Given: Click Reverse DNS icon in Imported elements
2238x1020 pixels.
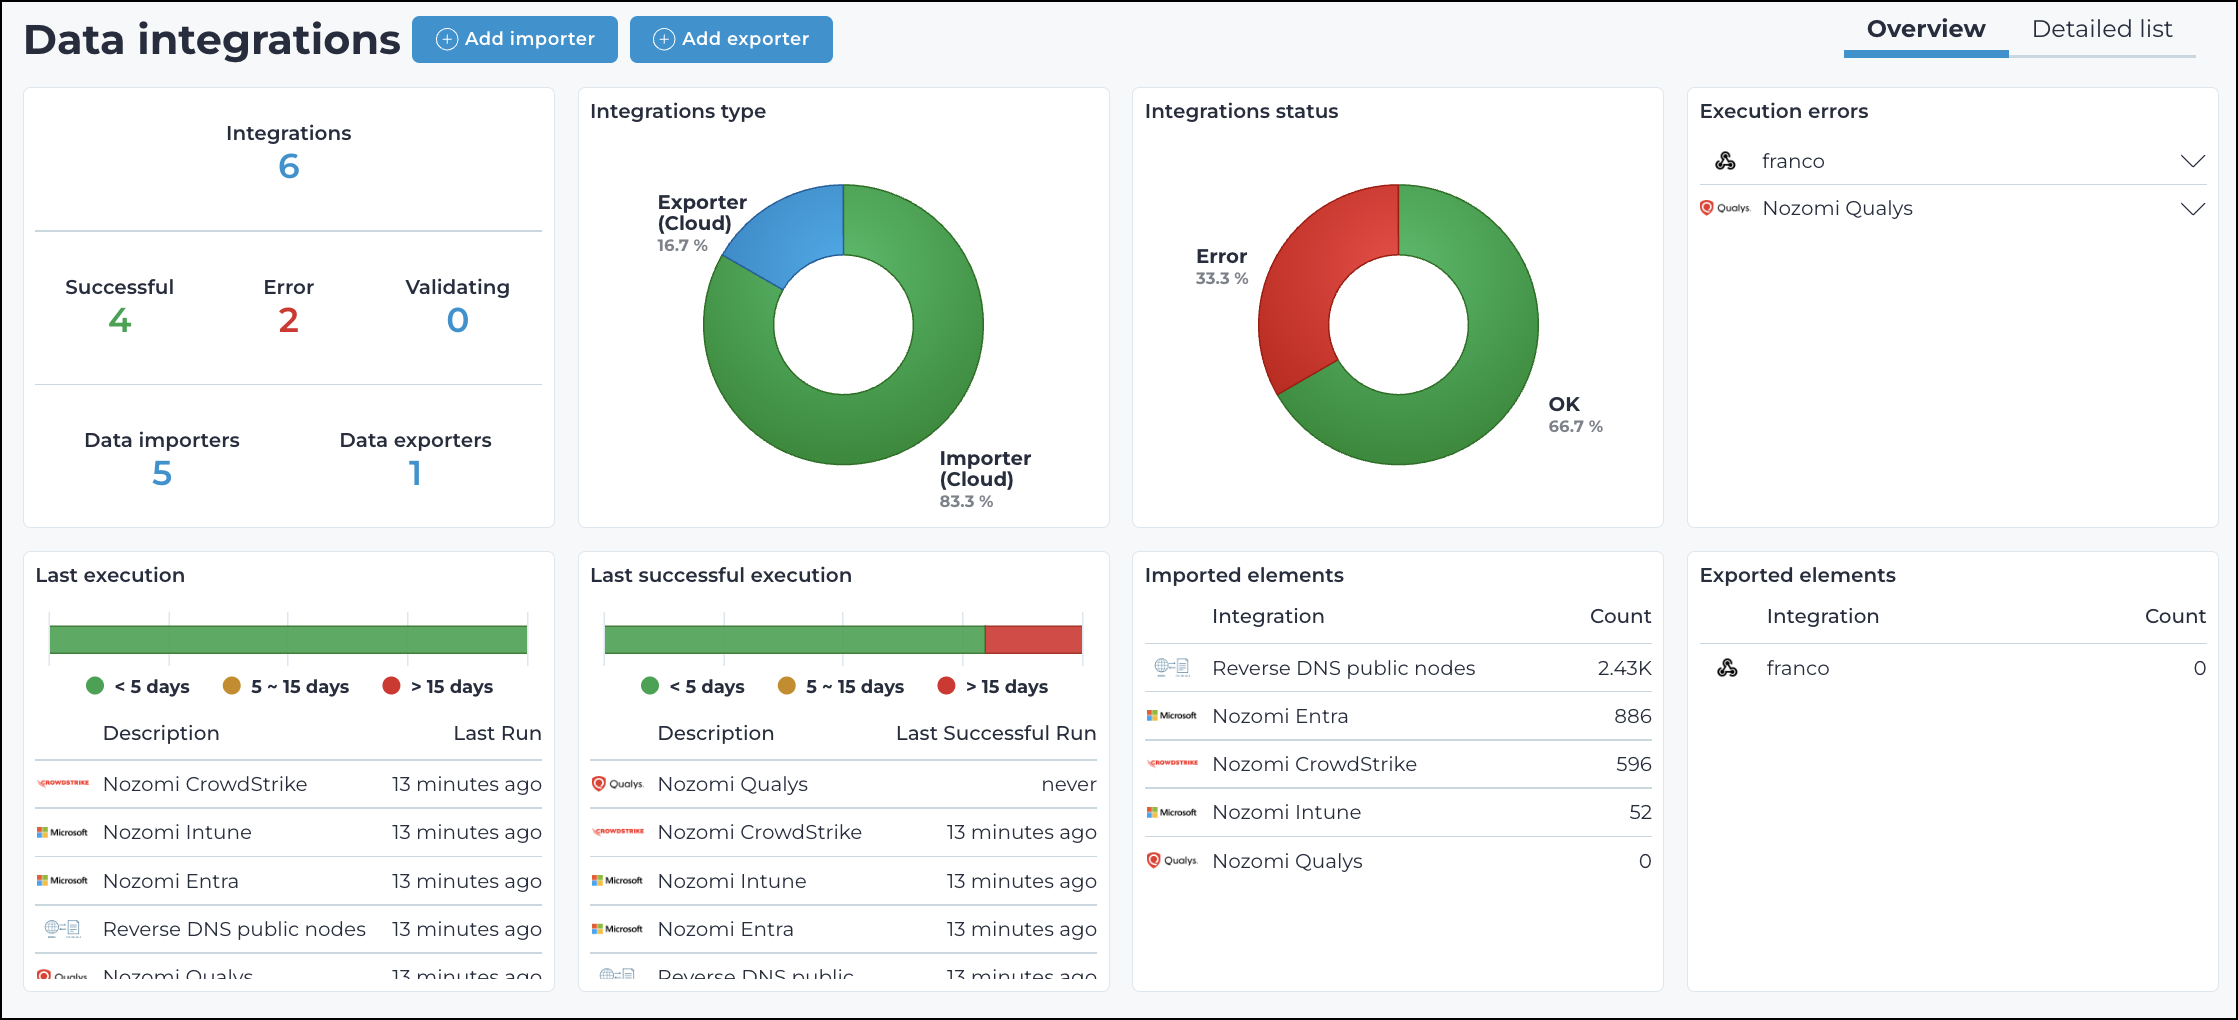Looking at the screenshot, I should 1172,667.
